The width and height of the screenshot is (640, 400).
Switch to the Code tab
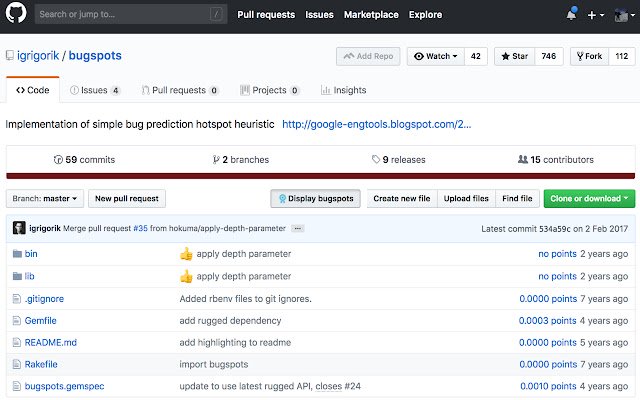[x=33, y=90]
